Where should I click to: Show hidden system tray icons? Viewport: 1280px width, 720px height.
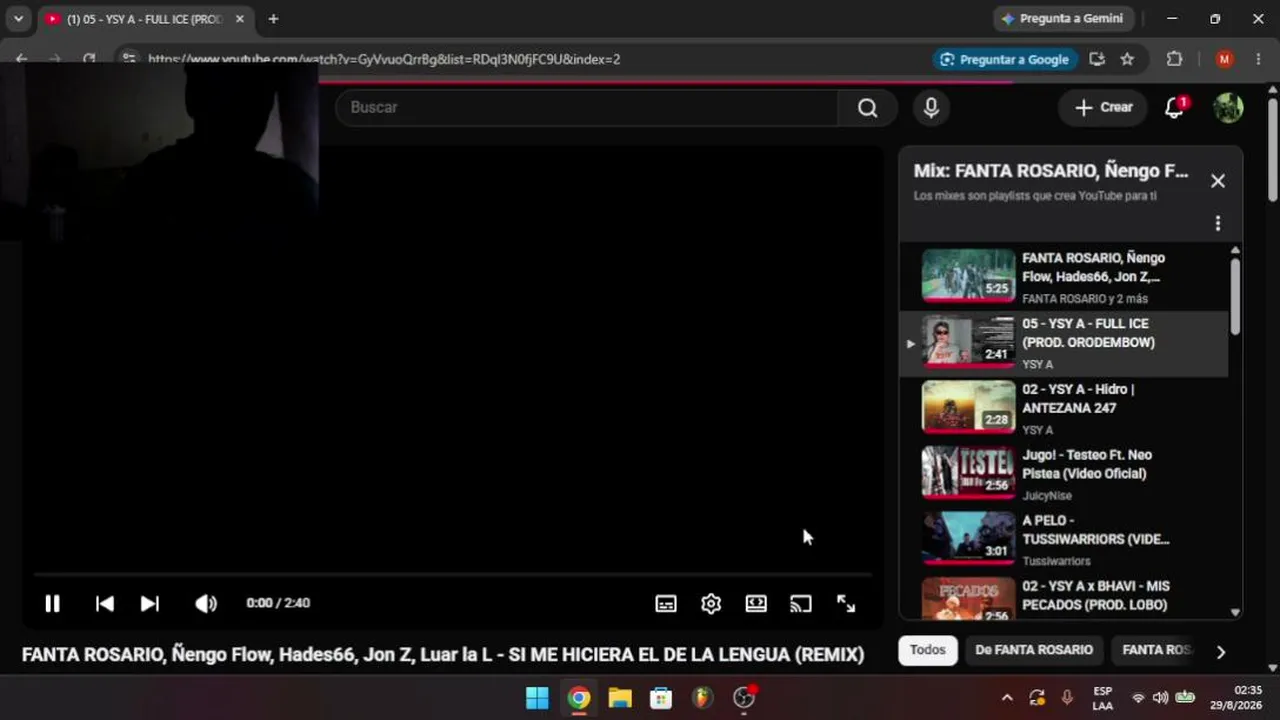[x=1007, y=698]
